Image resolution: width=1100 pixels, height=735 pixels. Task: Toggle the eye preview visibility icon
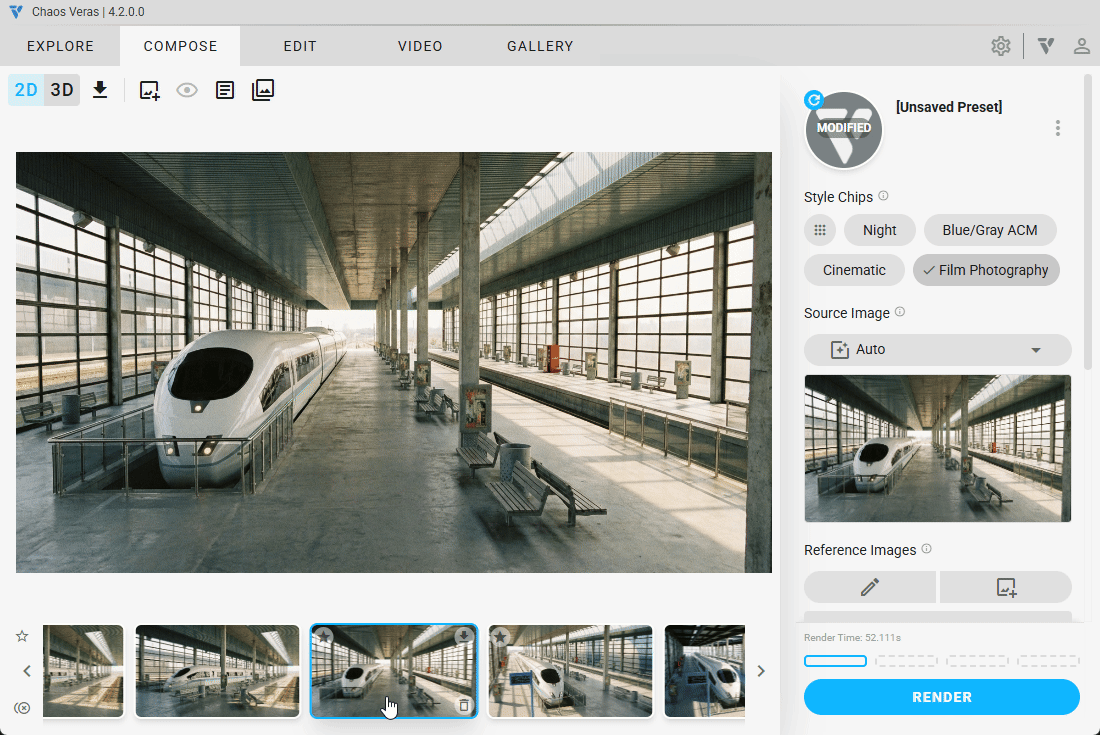(x=187, y=90)
